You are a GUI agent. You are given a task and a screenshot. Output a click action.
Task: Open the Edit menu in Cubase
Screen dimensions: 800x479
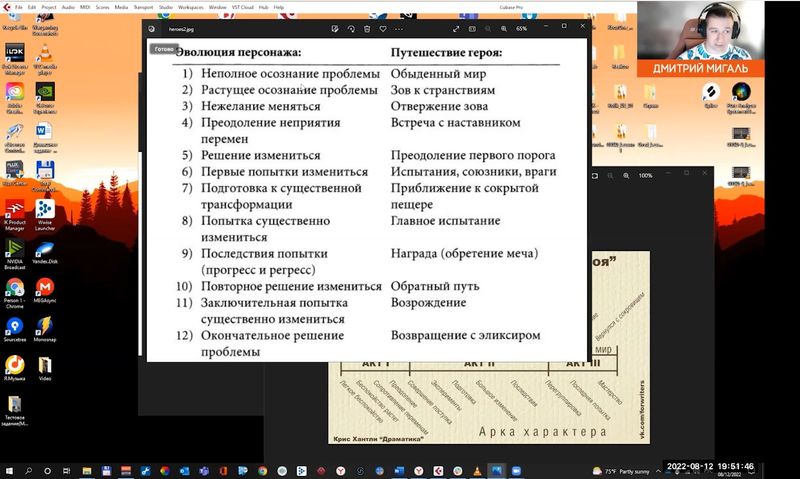32,7
